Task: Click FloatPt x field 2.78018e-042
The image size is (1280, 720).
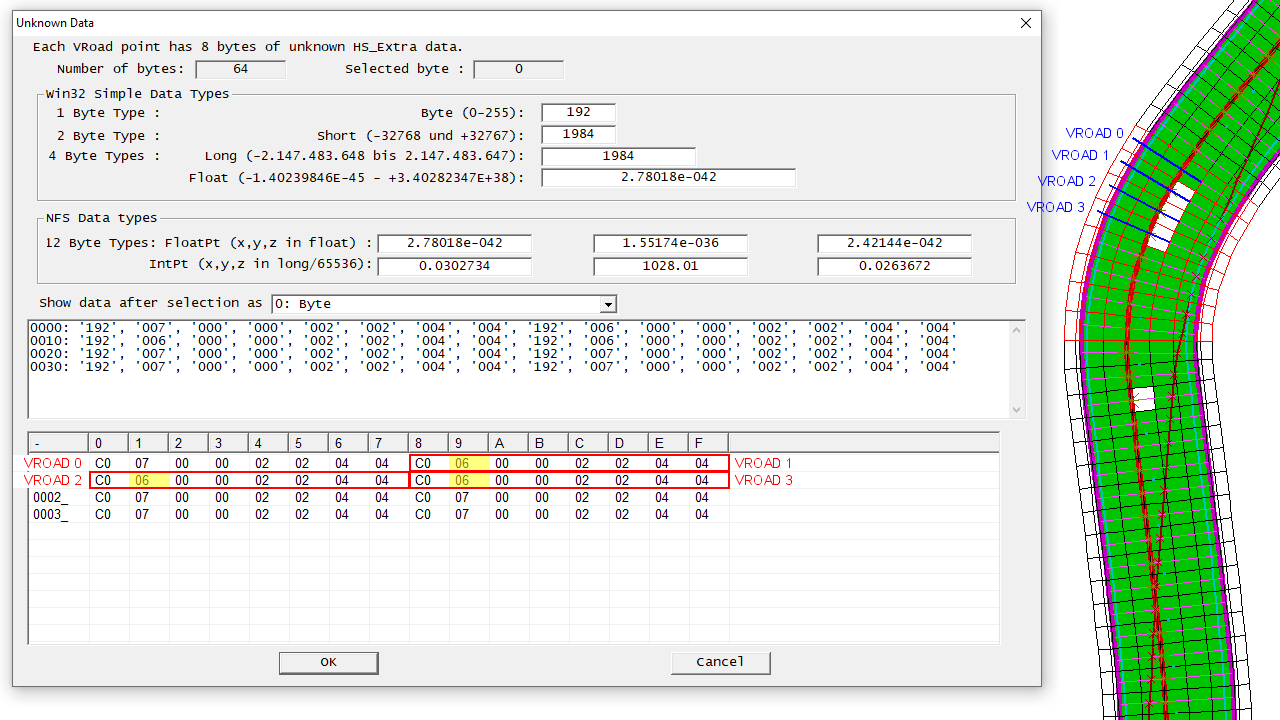Action: pos(454,243)
